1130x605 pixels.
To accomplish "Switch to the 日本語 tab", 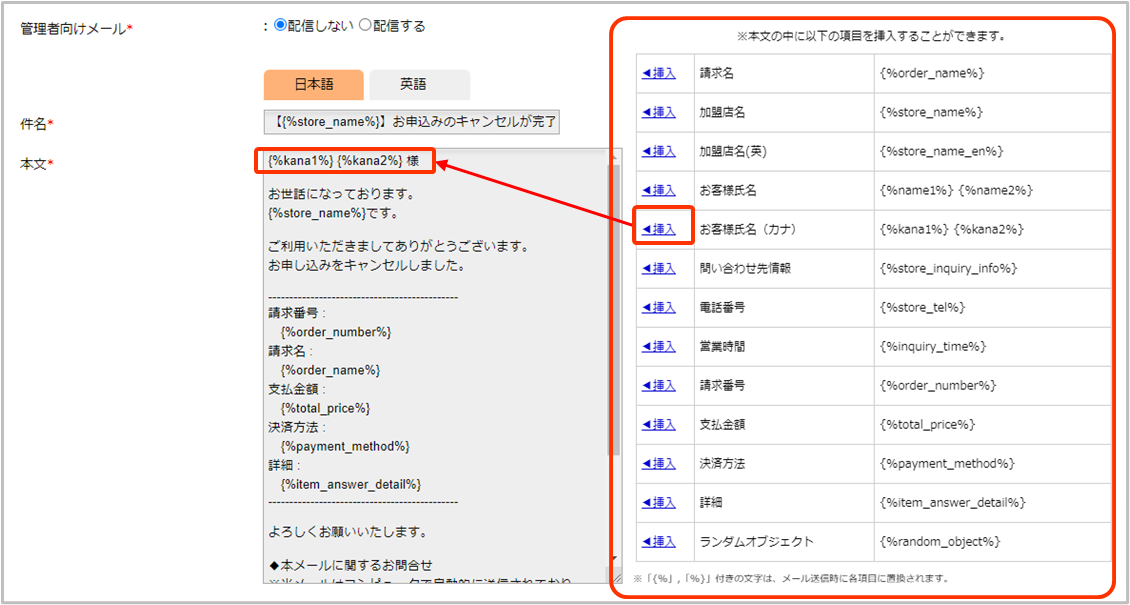I will [313, 85].
